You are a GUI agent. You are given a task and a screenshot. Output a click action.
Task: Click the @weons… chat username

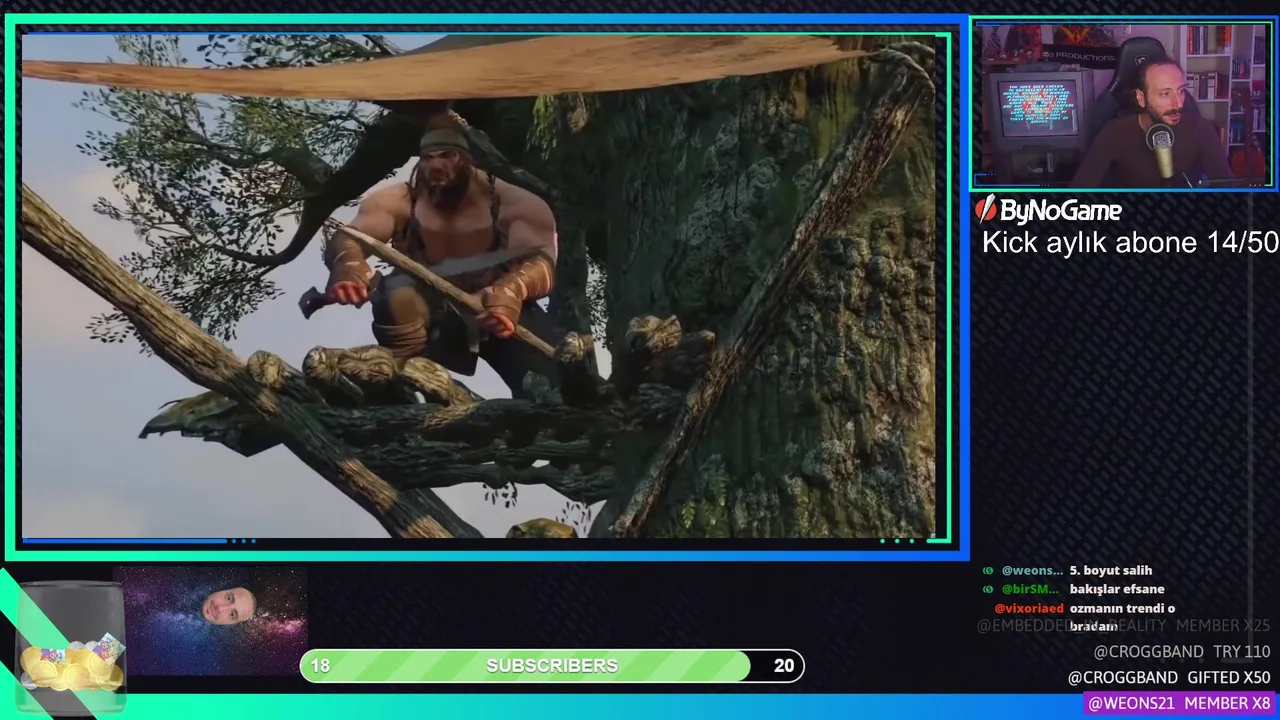point(1032,570)
